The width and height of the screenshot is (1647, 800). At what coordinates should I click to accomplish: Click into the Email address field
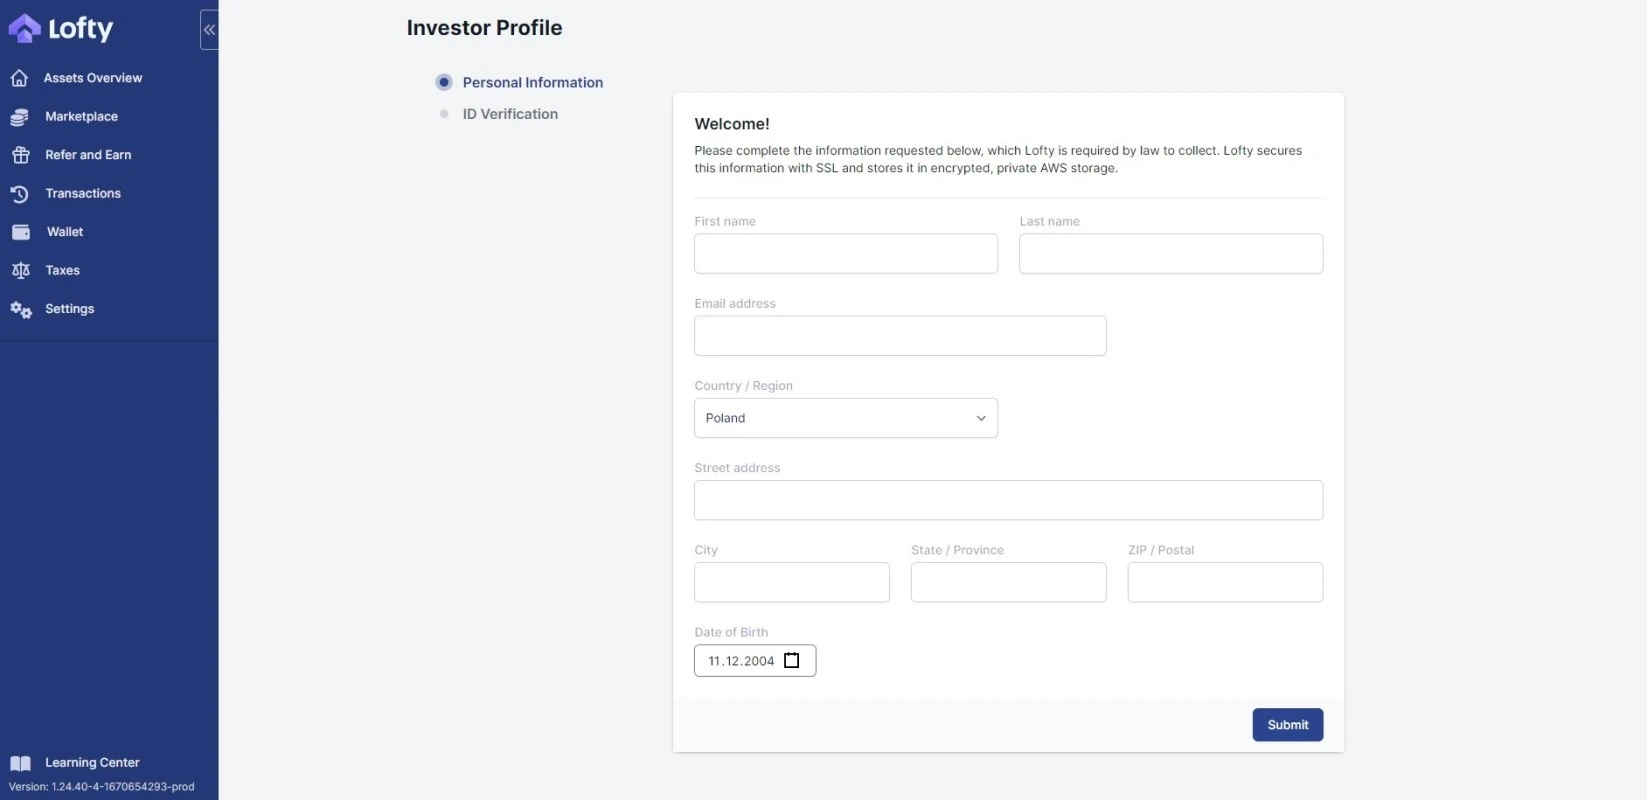(x=899, y=336)
